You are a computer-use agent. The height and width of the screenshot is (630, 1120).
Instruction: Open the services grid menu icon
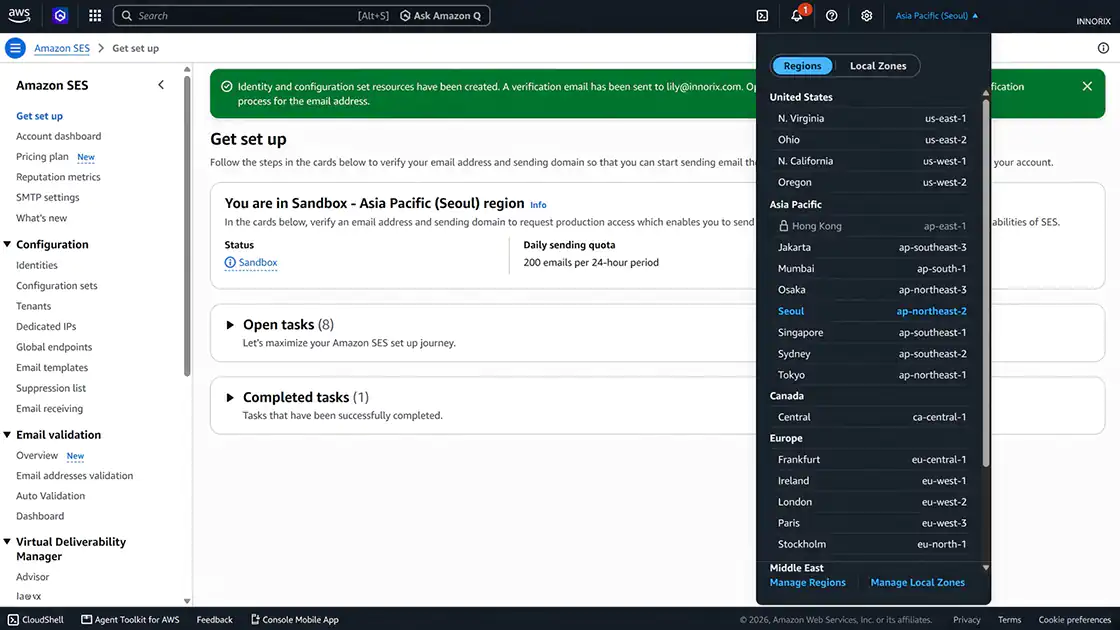(95, 15)
